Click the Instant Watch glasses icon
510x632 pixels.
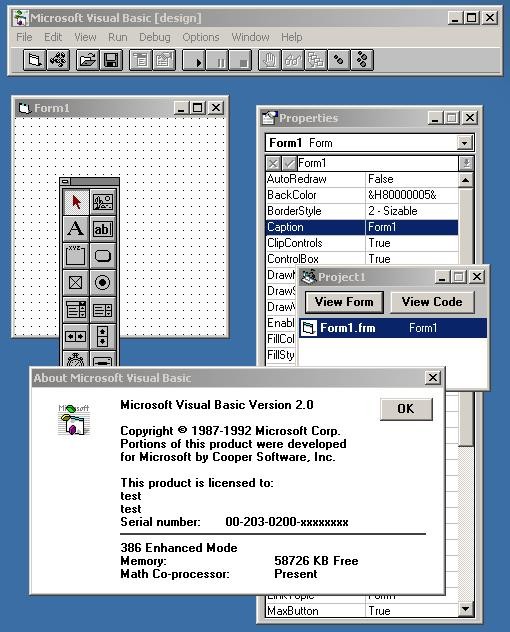[293, 60]
